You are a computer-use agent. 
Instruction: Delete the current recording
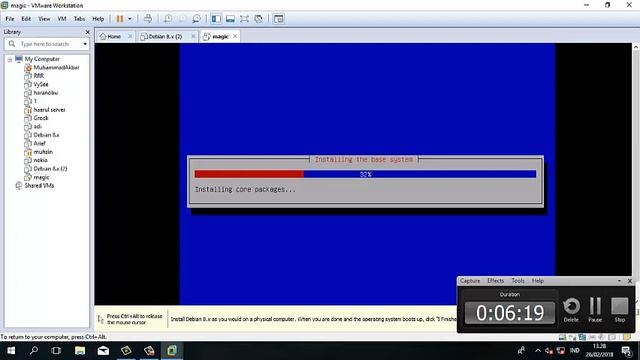click(x=571, y=309)
